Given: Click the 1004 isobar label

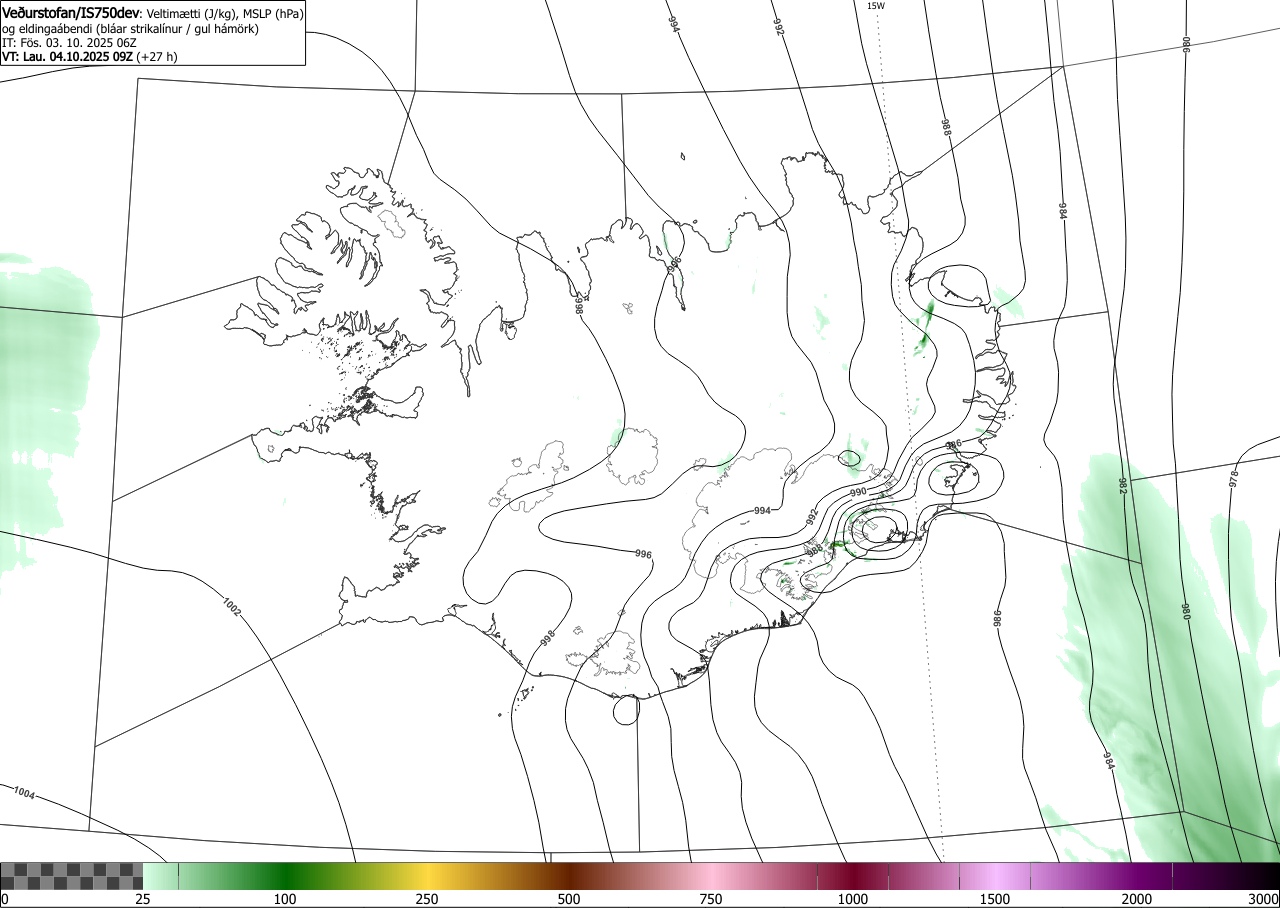Looking at the screenshot, I should point(24,794).
